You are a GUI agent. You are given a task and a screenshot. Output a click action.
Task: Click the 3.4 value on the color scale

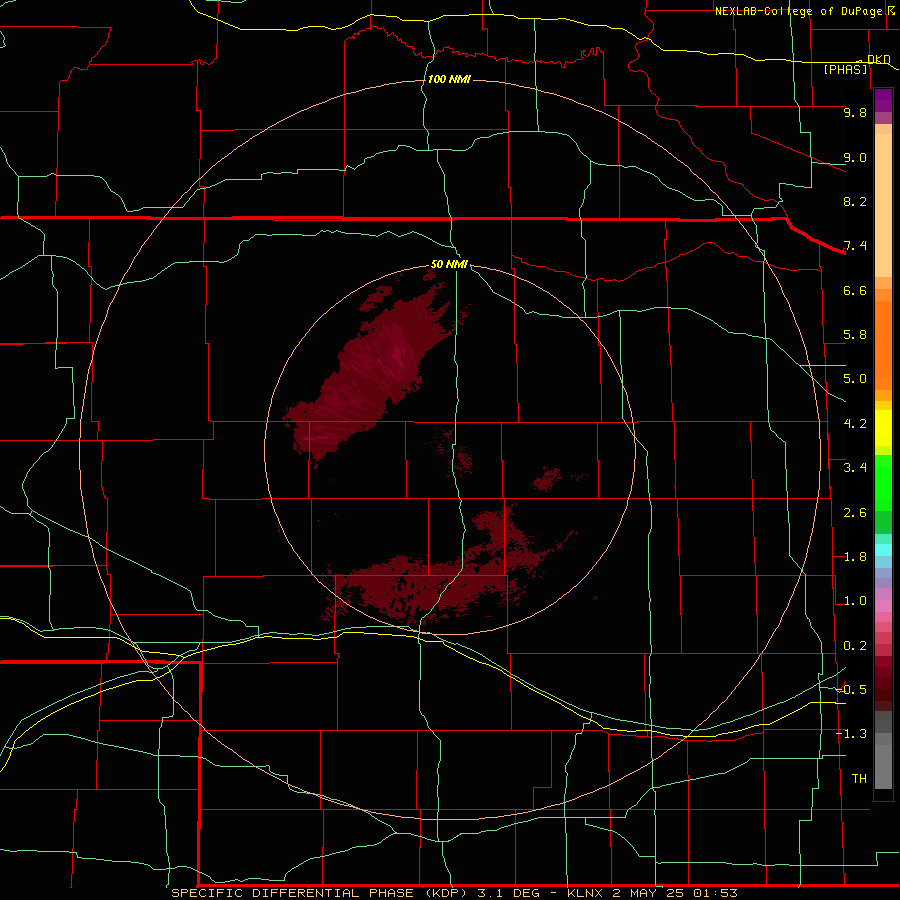pos(855,468)
